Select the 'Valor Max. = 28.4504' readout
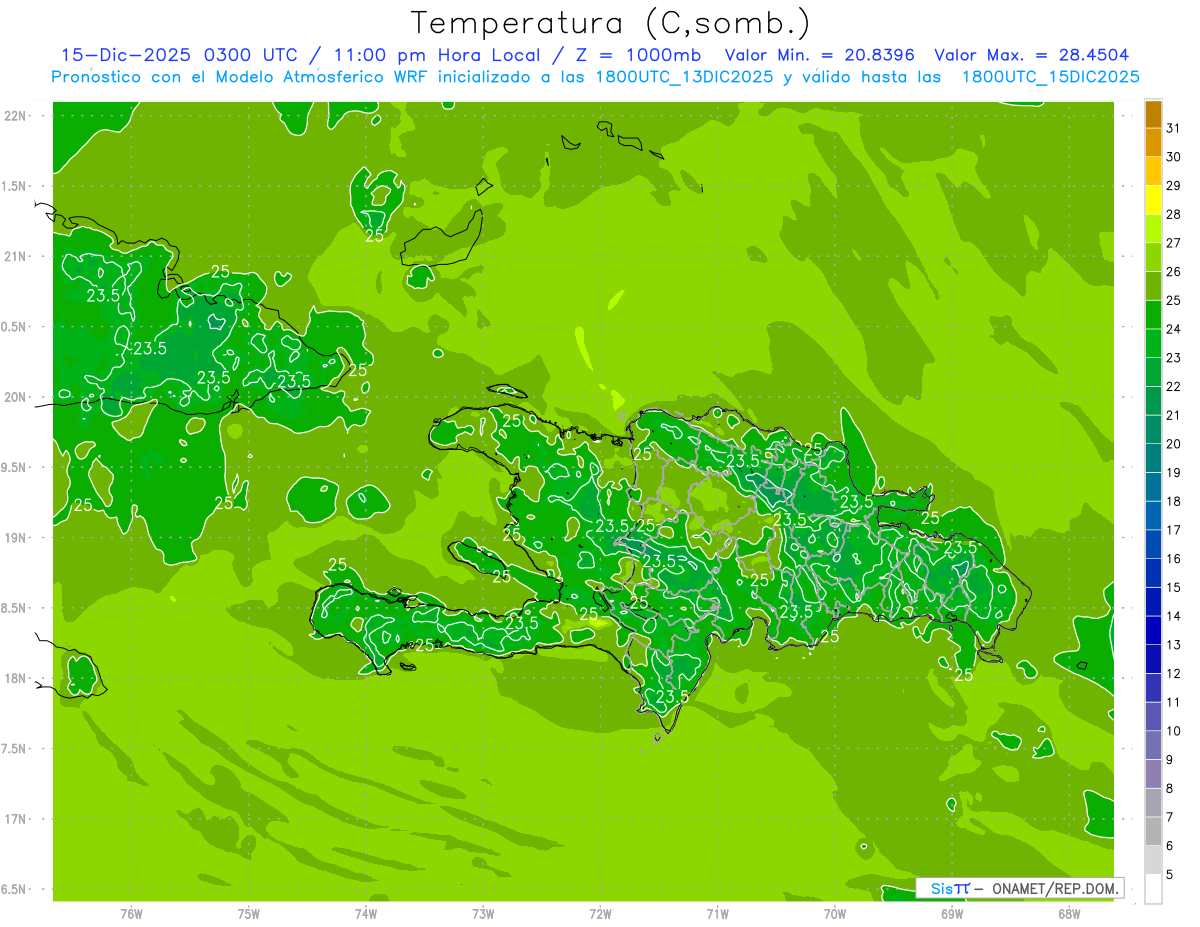The image size is (1200, 927). [1032, 55]
